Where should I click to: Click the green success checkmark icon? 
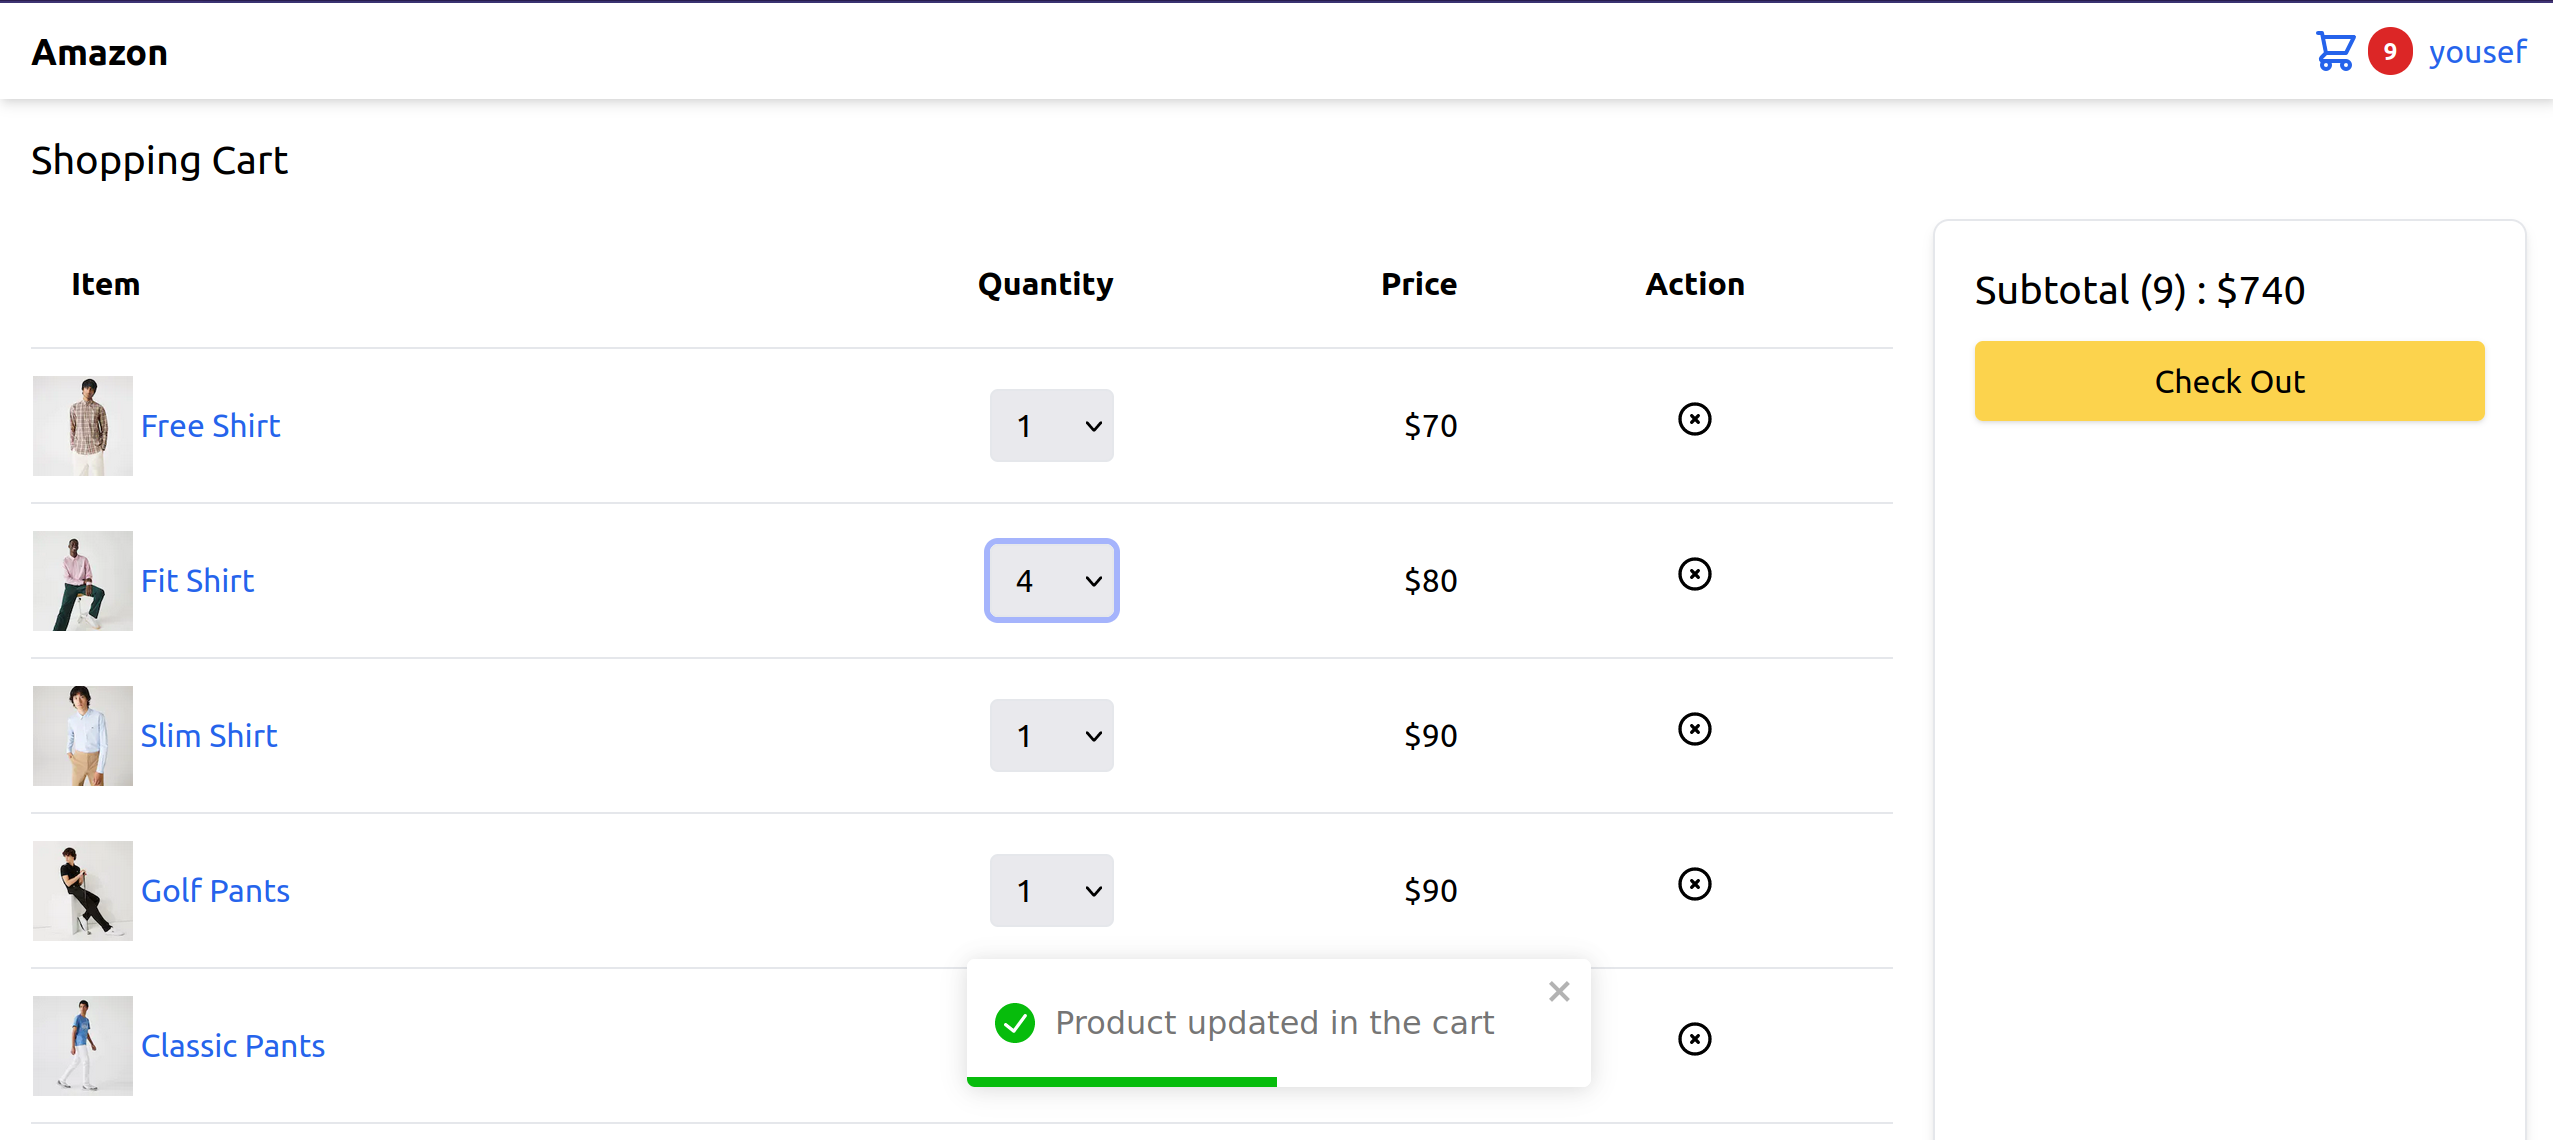1014,1023
